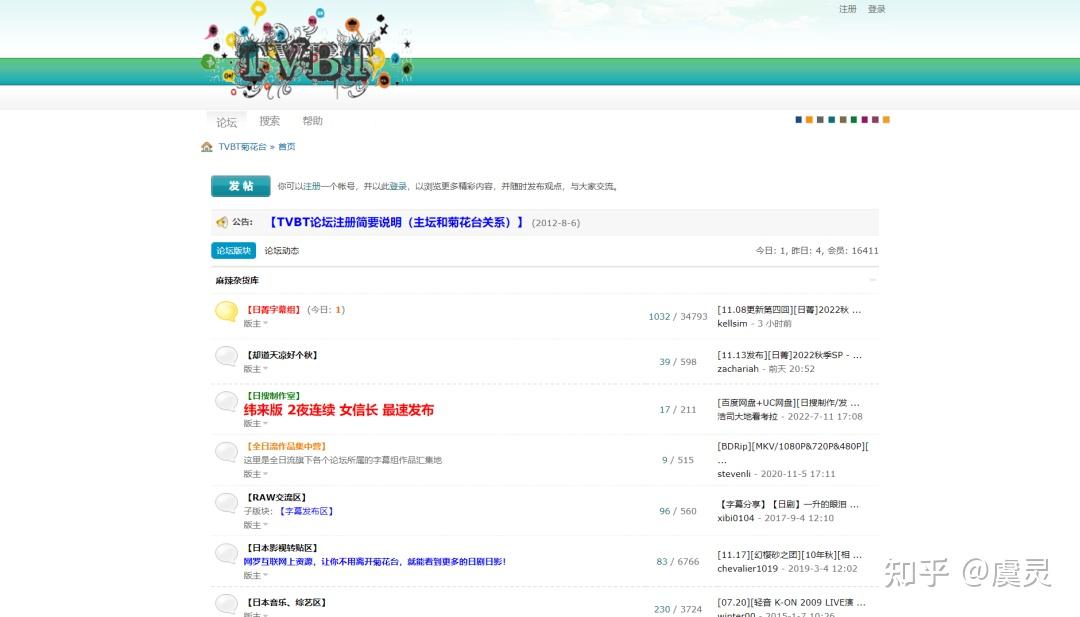The height and width of the screenshot is (617, 1080).
Task: Click the bubble icon for 全日流作品集中营
Action: point(227,452)
